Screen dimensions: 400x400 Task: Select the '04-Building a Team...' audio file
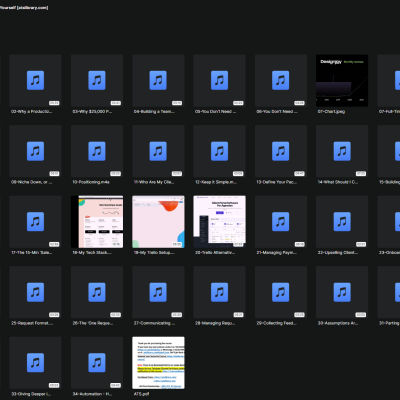coord(158,81)
